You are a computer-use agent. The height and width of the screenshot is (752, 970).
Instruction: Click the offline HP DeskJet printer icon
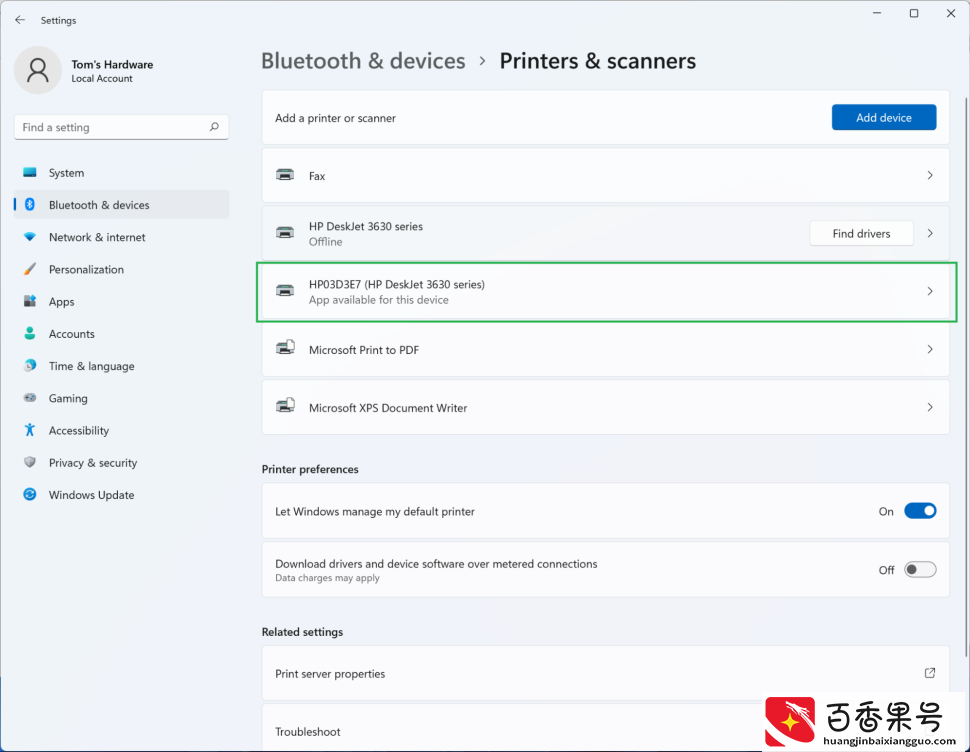(x=285, y=233)
